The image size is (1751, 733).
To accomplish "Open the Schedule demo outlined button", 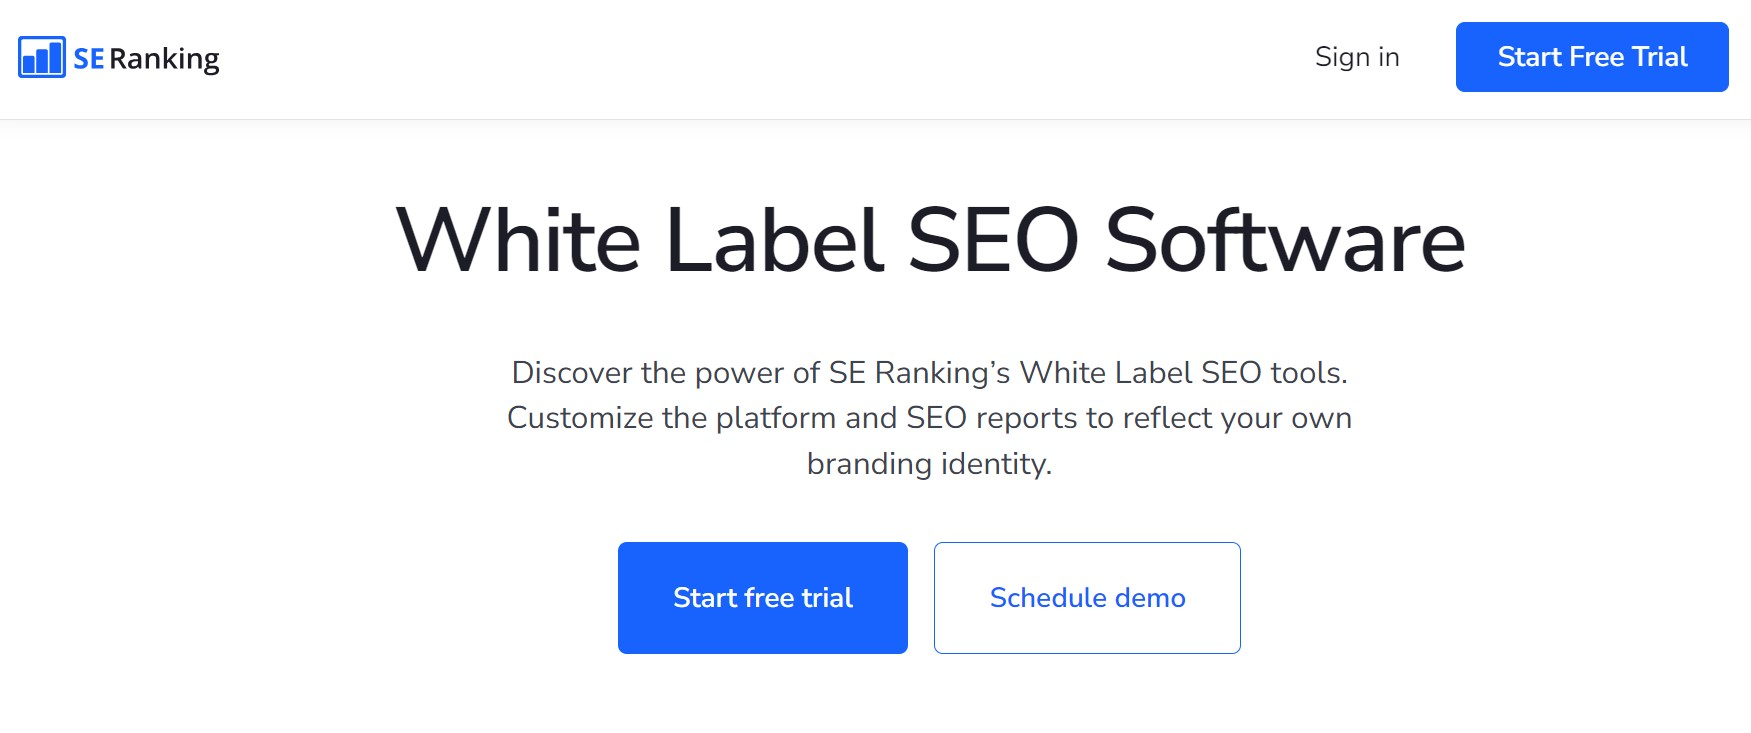I will click(1087, 598).
